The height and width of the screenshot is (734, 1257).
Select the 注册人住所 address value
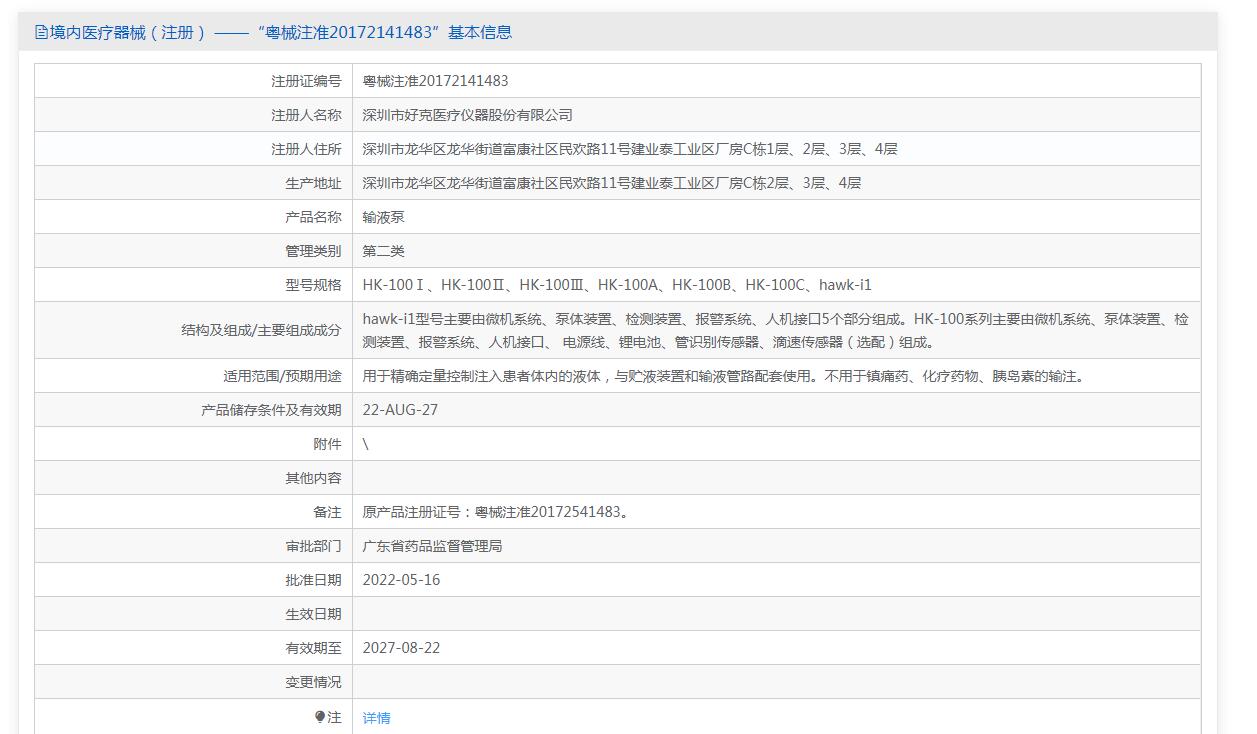tap(629, 149)
